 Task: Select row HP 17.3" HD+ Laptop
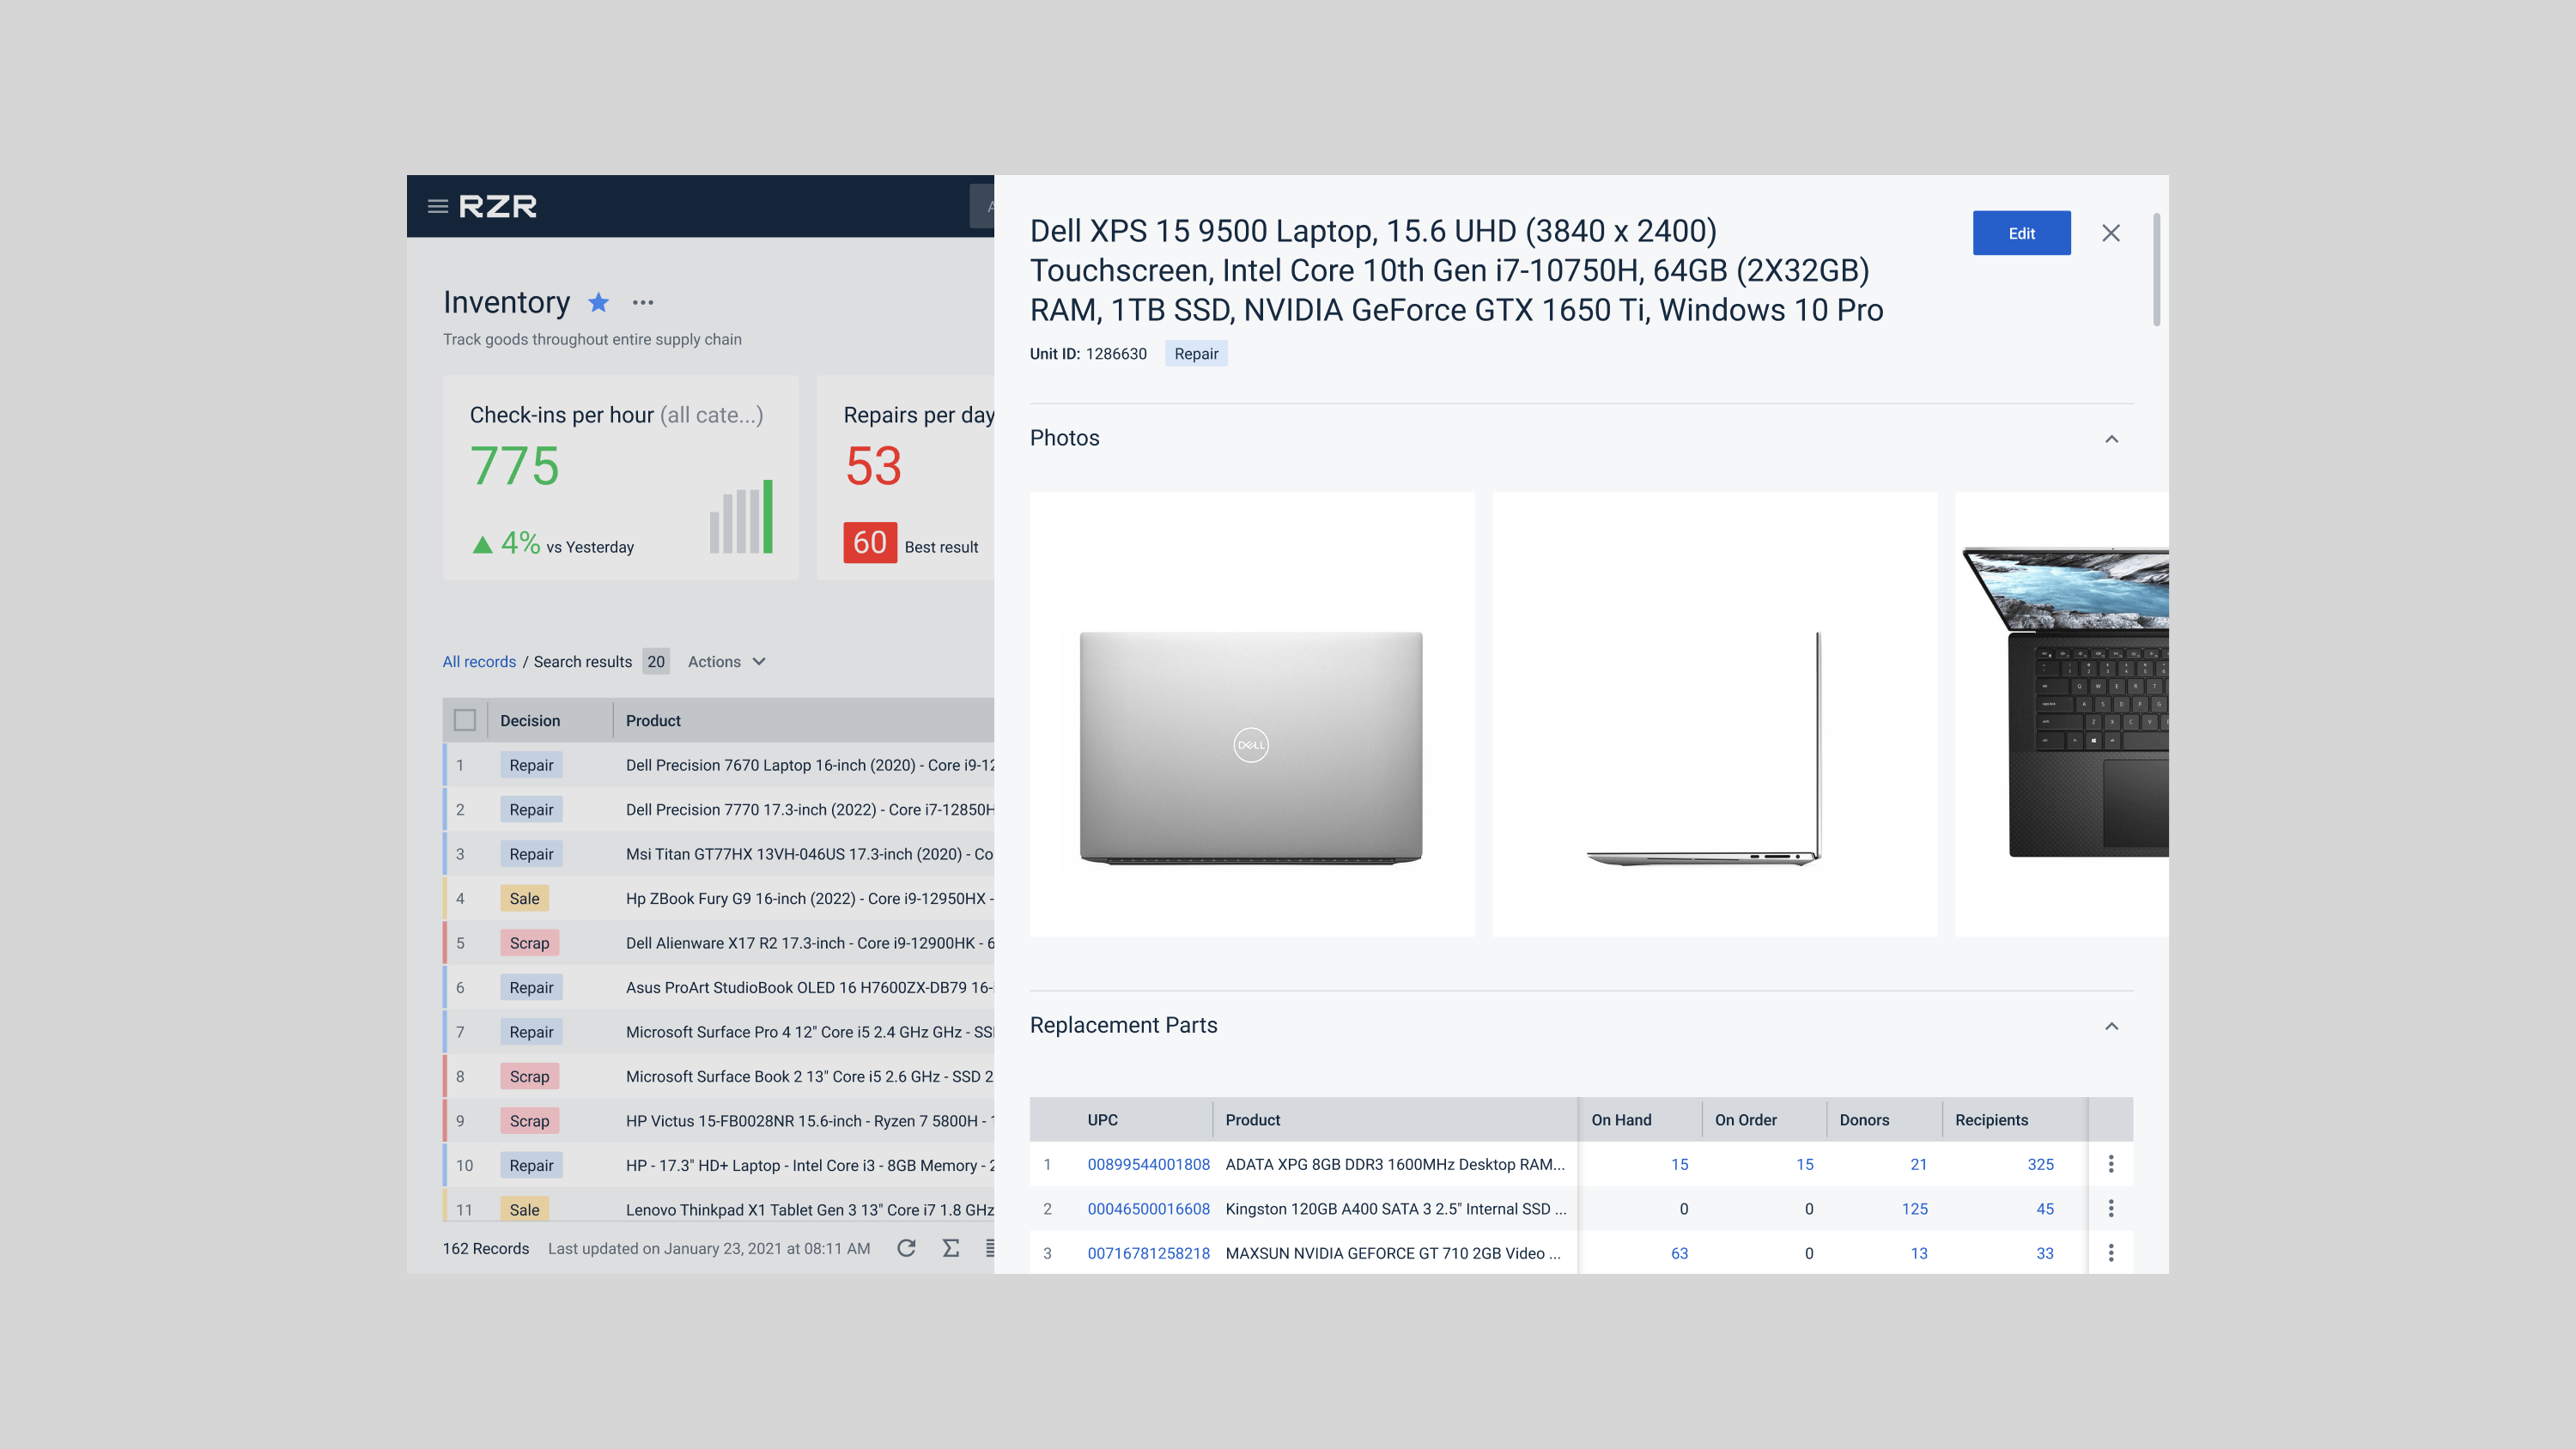tap(719, 1165)
